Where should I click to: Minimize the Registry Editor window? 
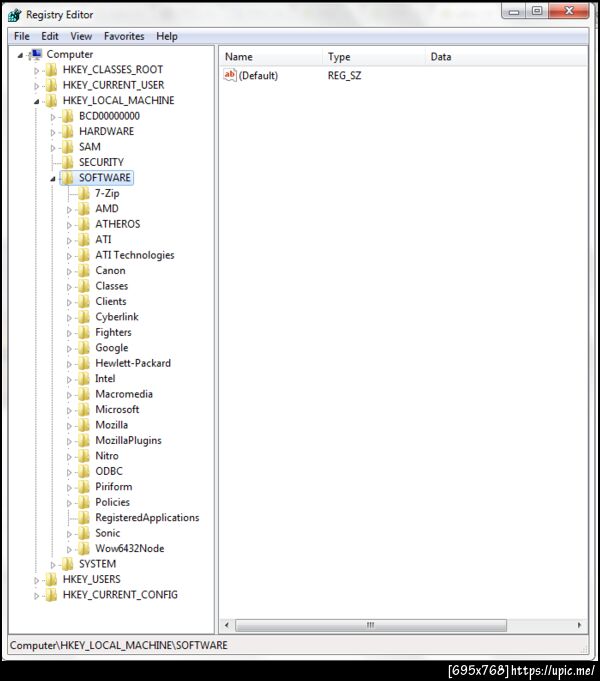(514, 11)
